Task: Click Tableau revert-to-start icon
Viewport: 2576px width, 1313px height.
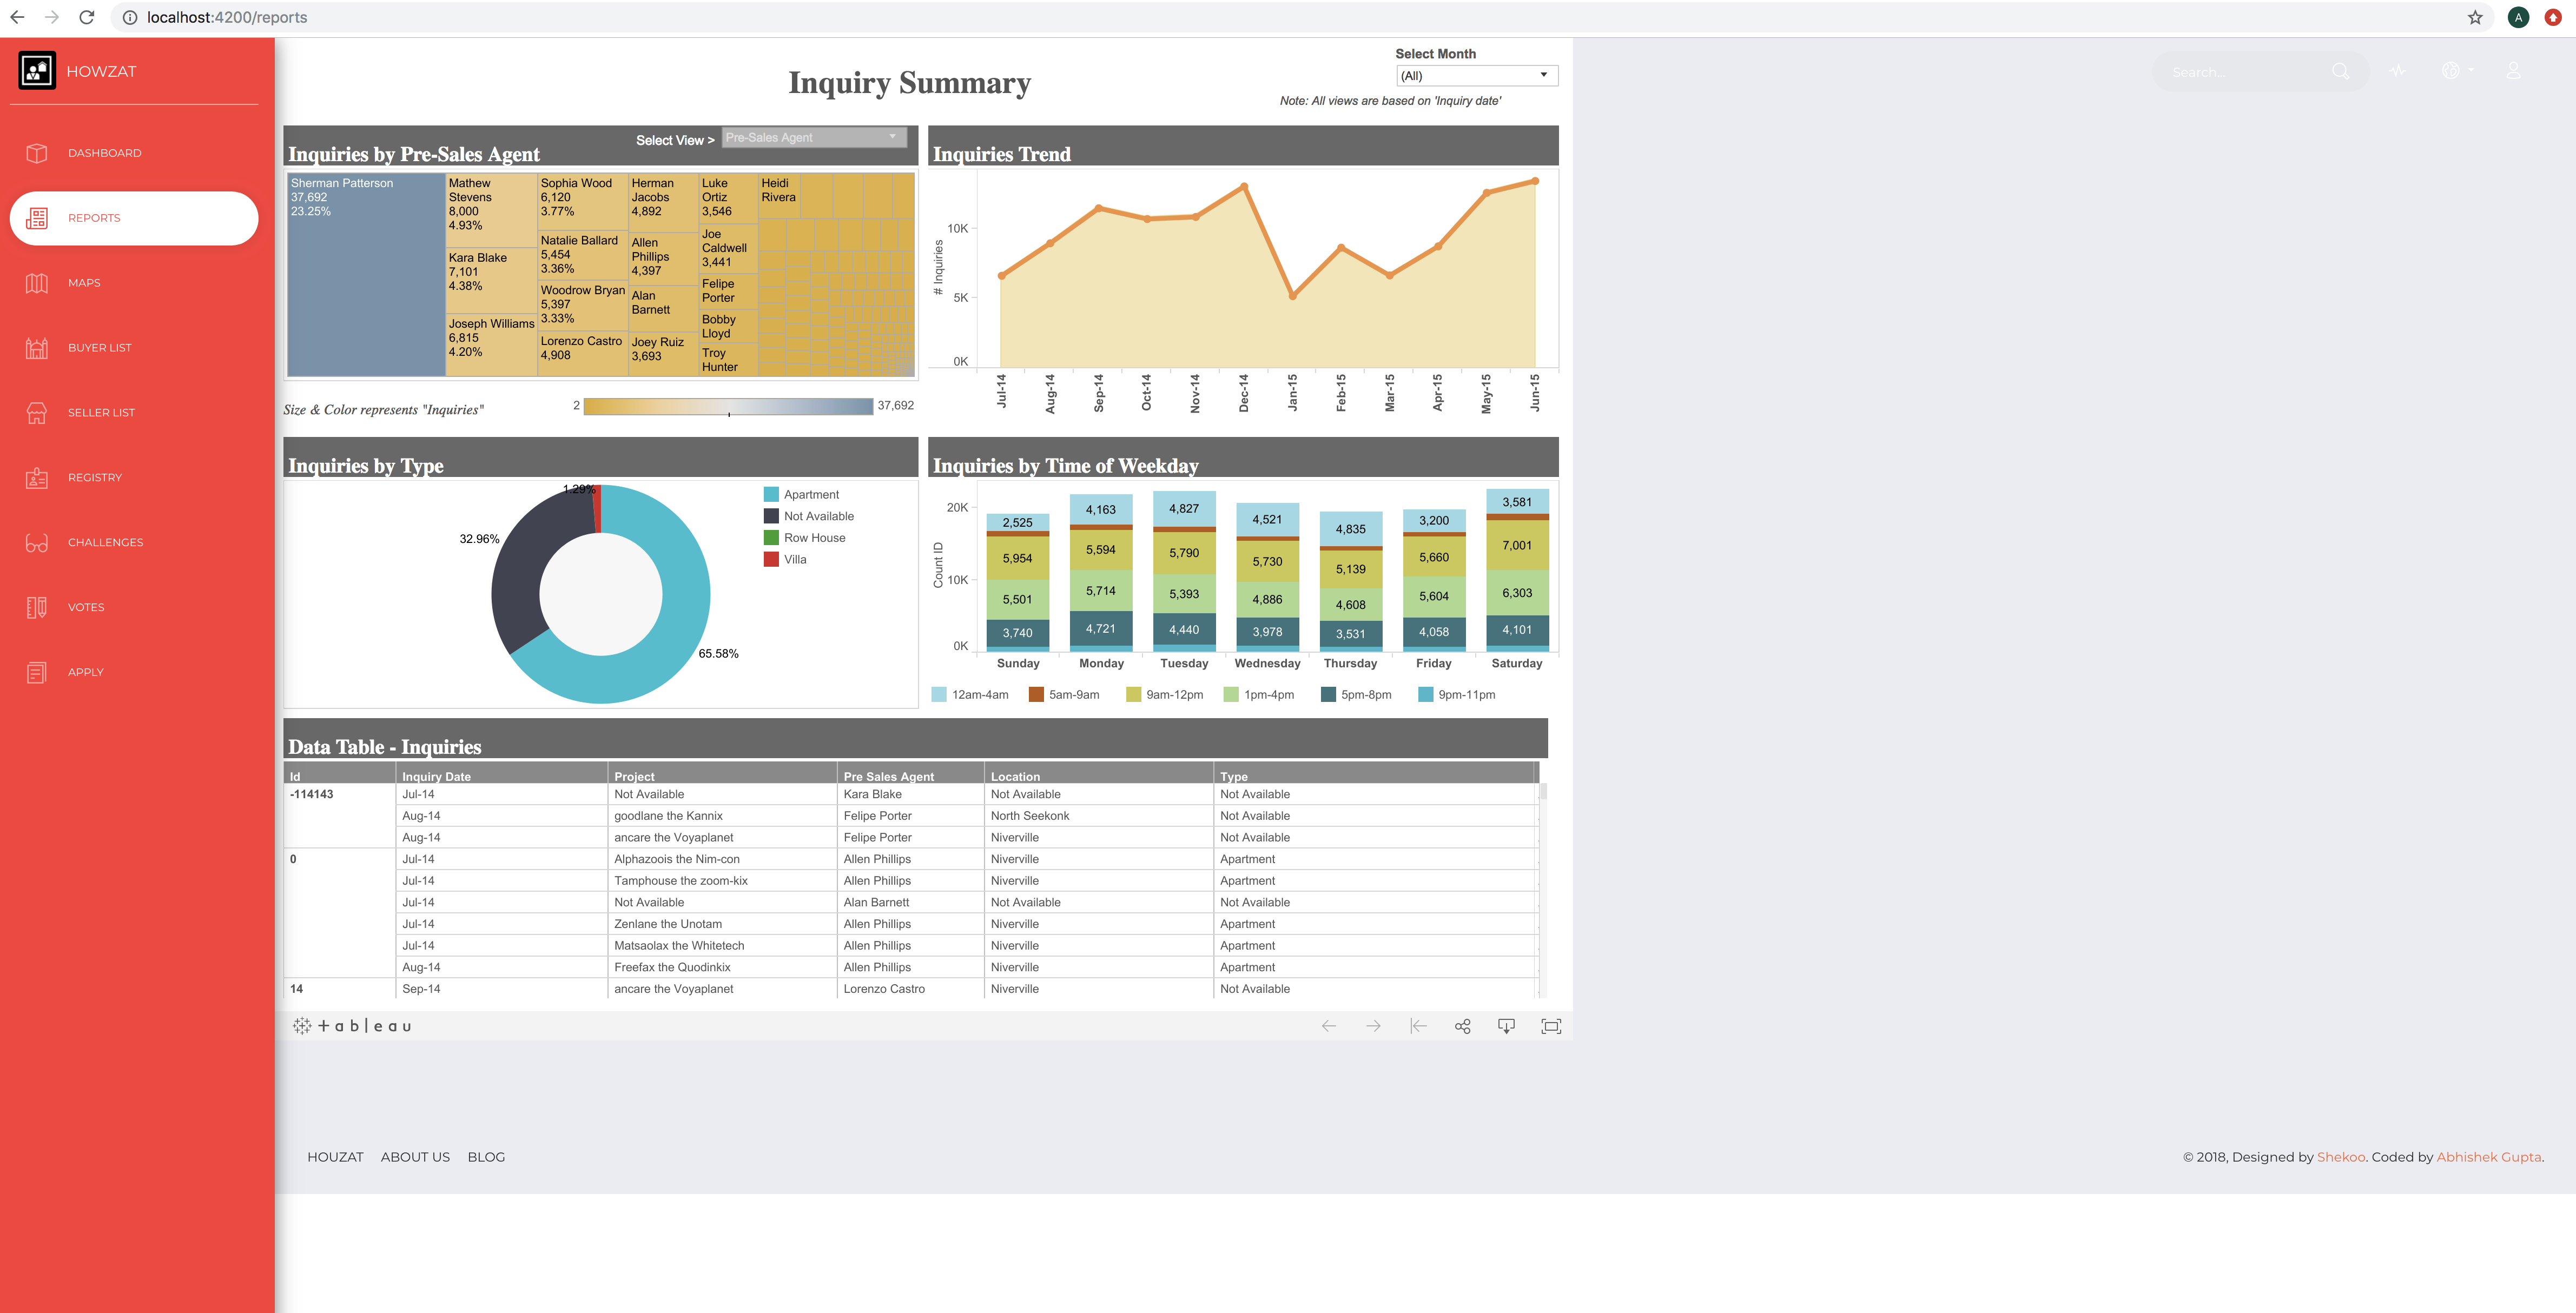Action: [x=1417, y=1026]
